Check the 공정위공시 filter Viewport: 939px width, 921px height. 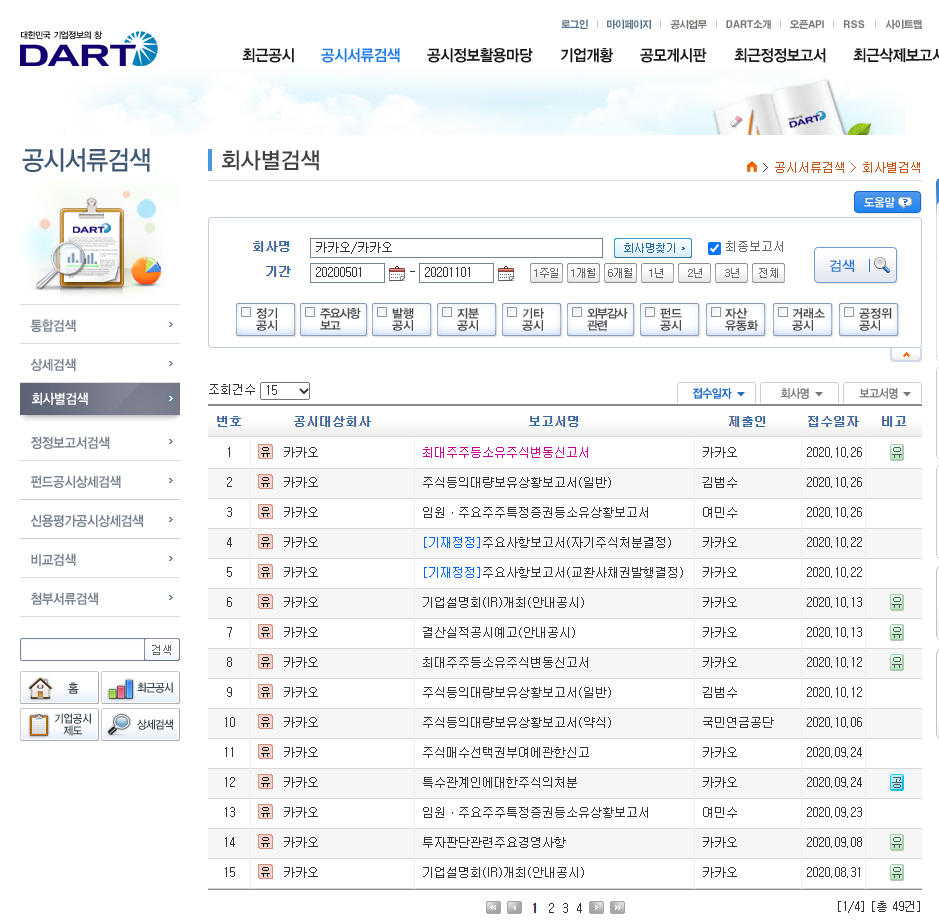pos(849,312)
